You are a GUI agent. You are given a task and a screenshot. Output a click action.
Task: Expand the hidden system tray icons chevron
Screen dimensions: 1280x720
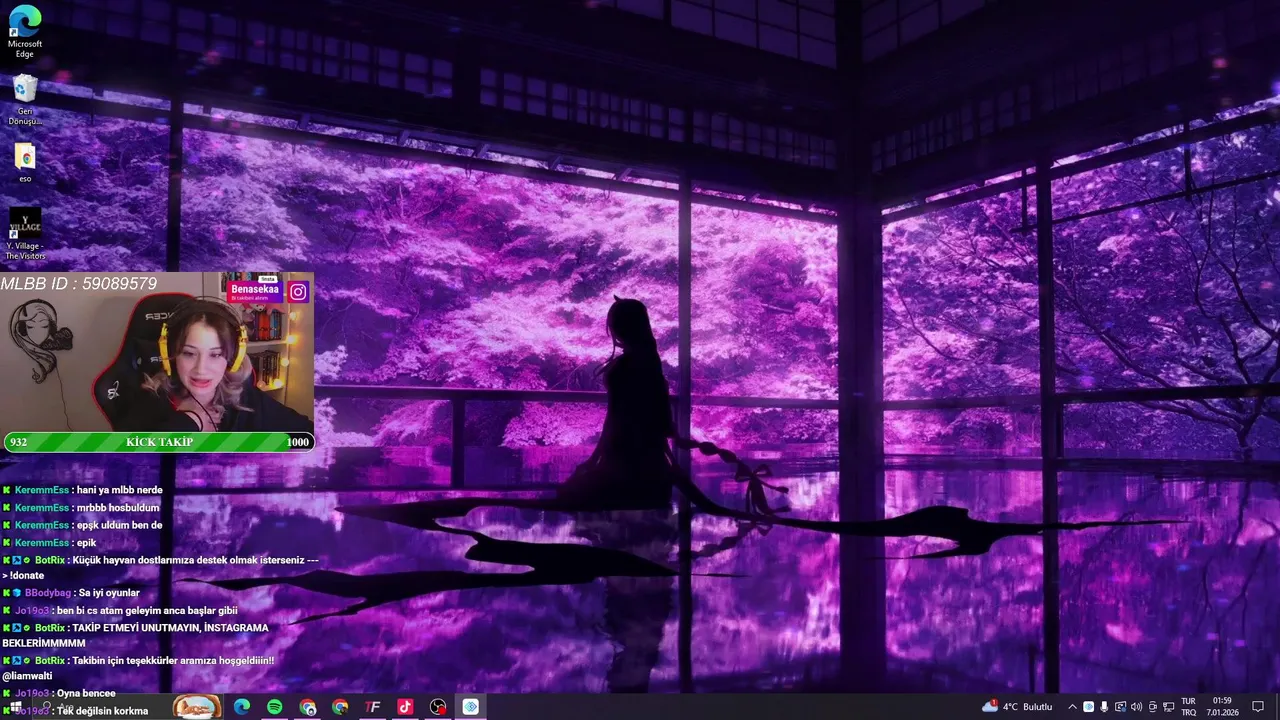click(1072, 707)
